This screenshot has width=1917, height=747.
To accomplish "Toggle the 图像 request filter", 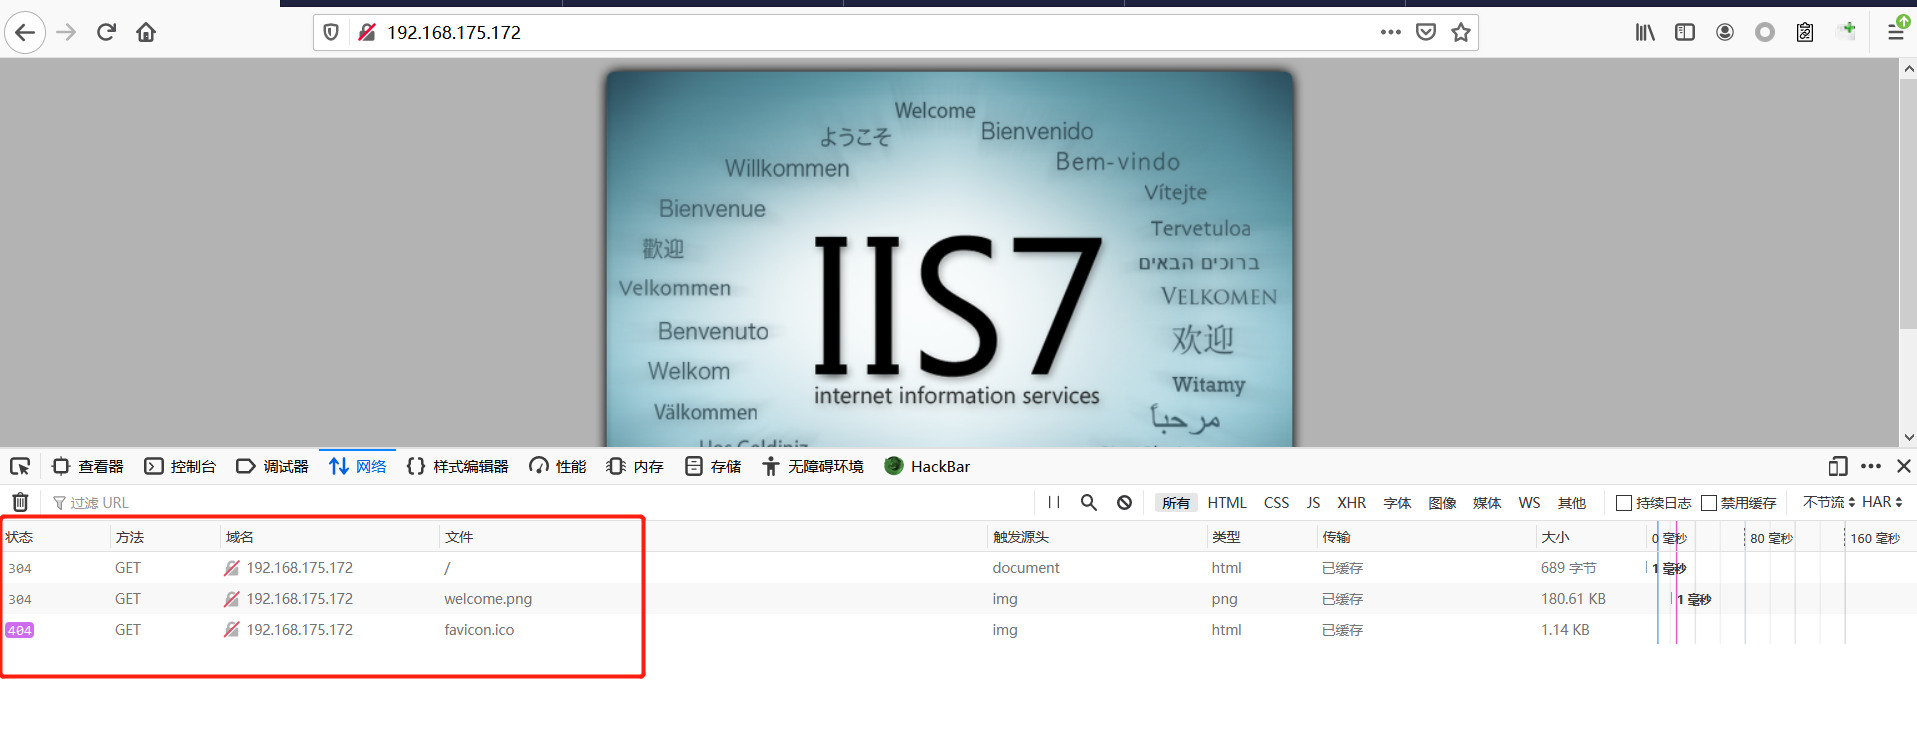I will (x=1442, y=503).
